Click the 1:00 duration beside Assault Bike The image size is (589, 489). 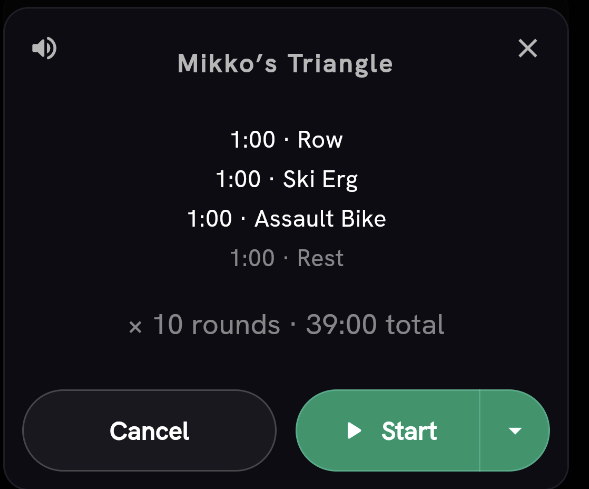click(x=210, y=219)
